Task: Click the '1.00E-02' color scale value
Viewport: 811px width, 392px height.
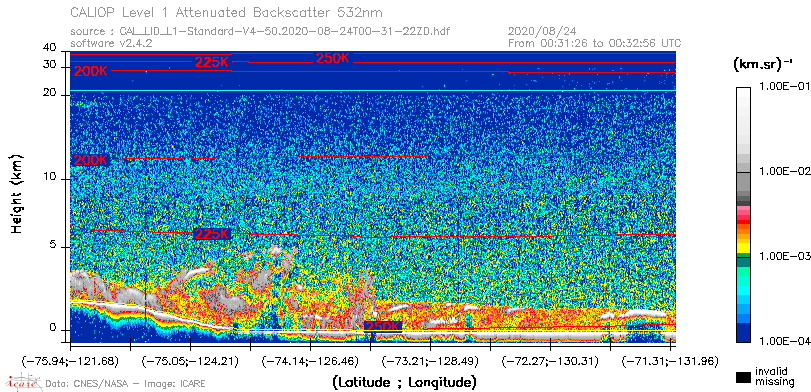Action: click(784, 172)
